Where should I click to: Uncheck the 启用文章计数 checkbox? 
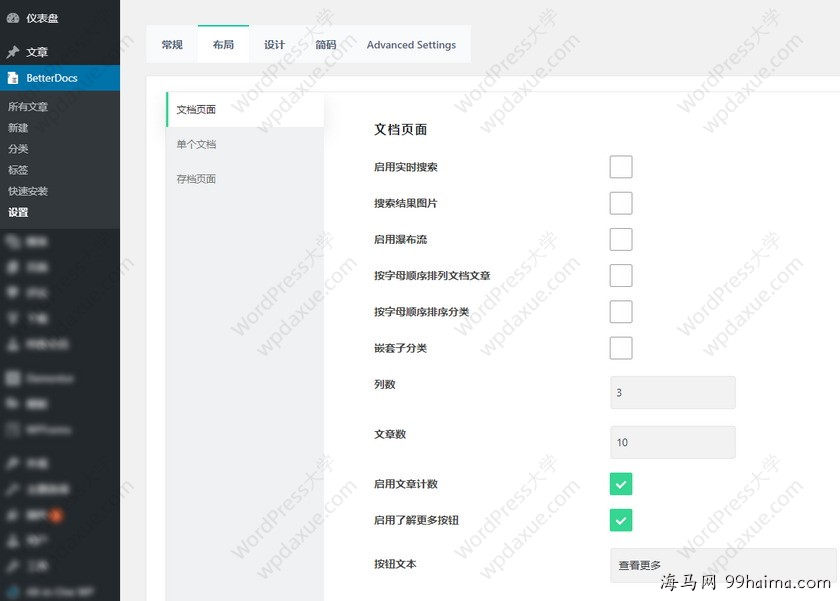pos(621,484)
